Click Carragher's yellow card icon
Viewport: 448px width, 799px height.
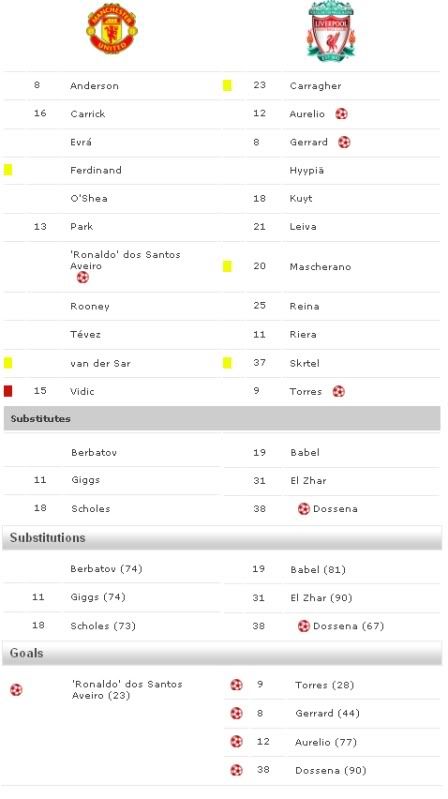pos(227,86)
